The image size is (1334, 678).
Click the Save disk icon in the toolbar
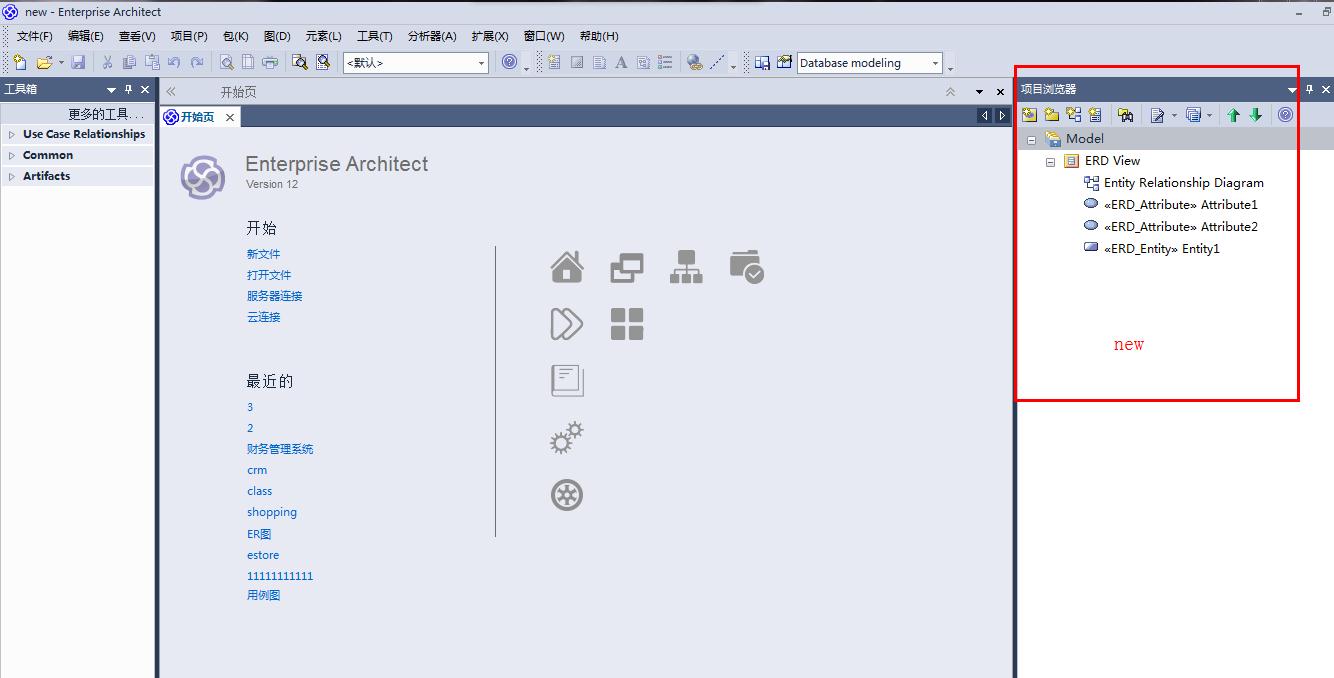(x=78, y=62)
